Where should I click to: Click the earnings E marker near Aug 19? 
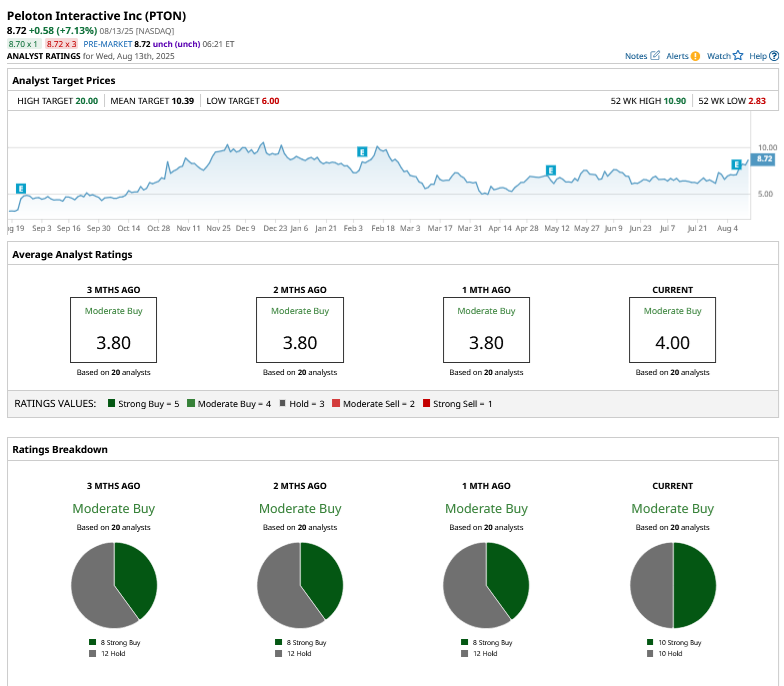point(20,188)
